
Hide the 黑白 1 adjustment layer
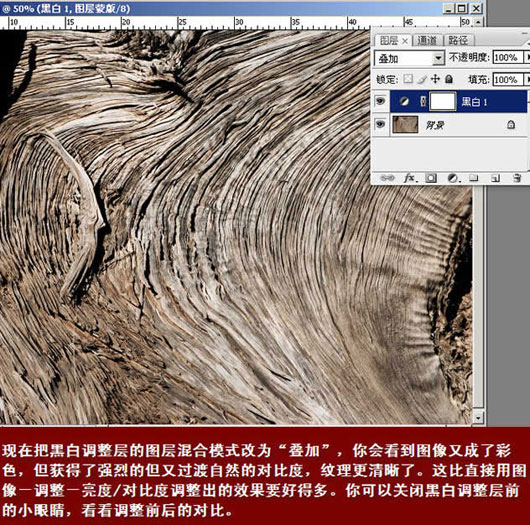coord(380,101)
